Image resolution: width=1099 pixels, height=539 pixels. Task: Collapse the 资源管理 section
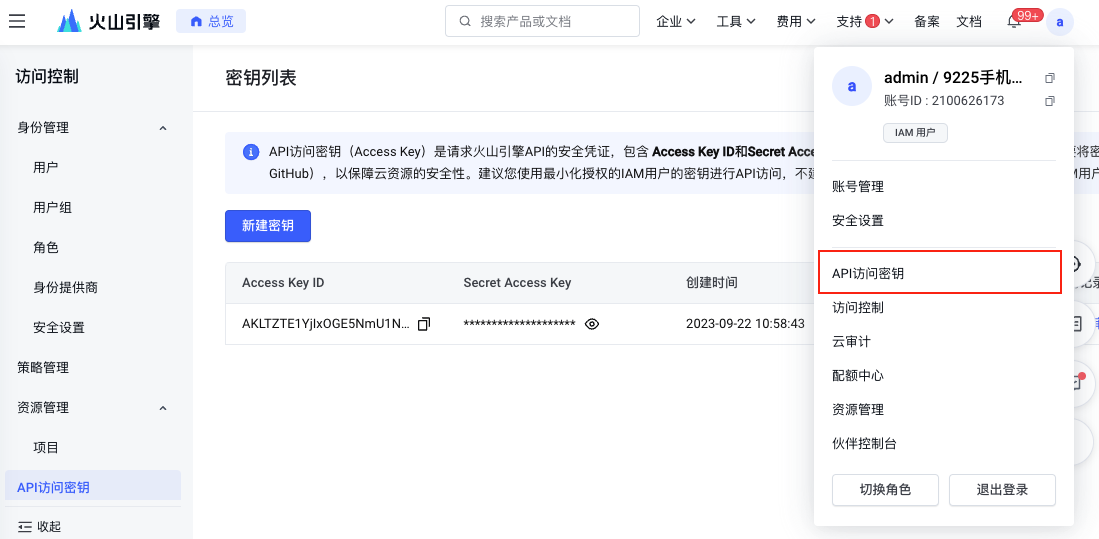(163, 408)
